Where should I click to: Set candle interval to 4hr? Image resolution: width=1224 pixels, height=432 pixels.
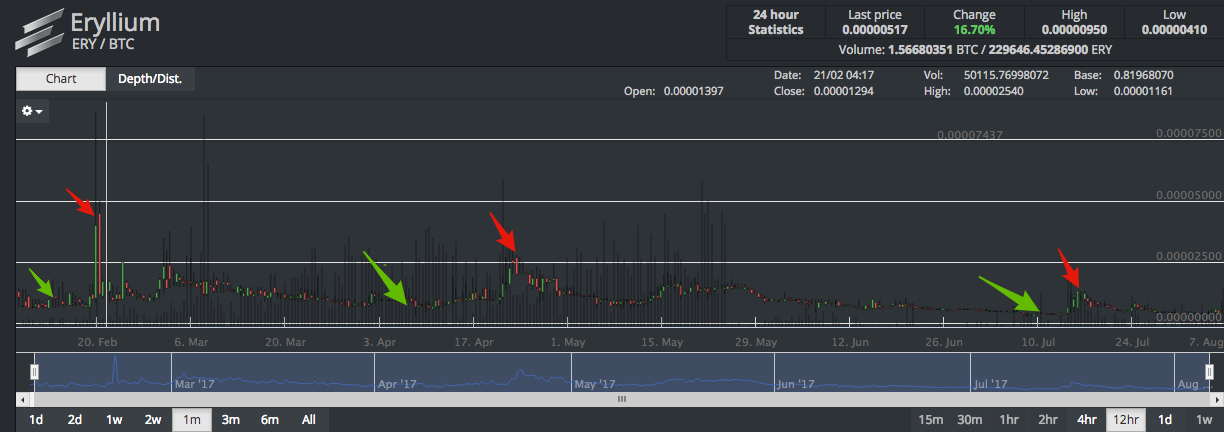click(x=1087, y=420)
